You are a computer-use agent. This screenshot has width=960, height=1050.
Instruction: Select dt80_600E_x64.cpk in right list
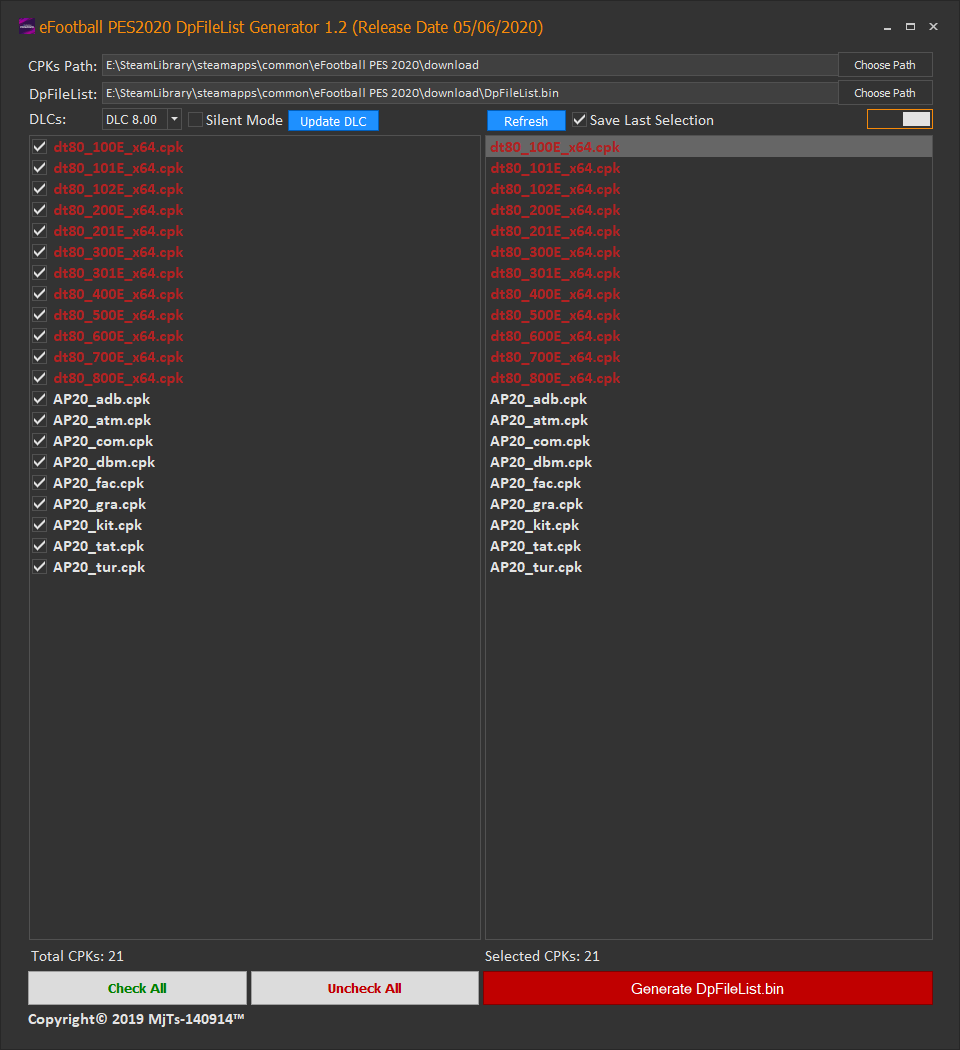[709, 336]
